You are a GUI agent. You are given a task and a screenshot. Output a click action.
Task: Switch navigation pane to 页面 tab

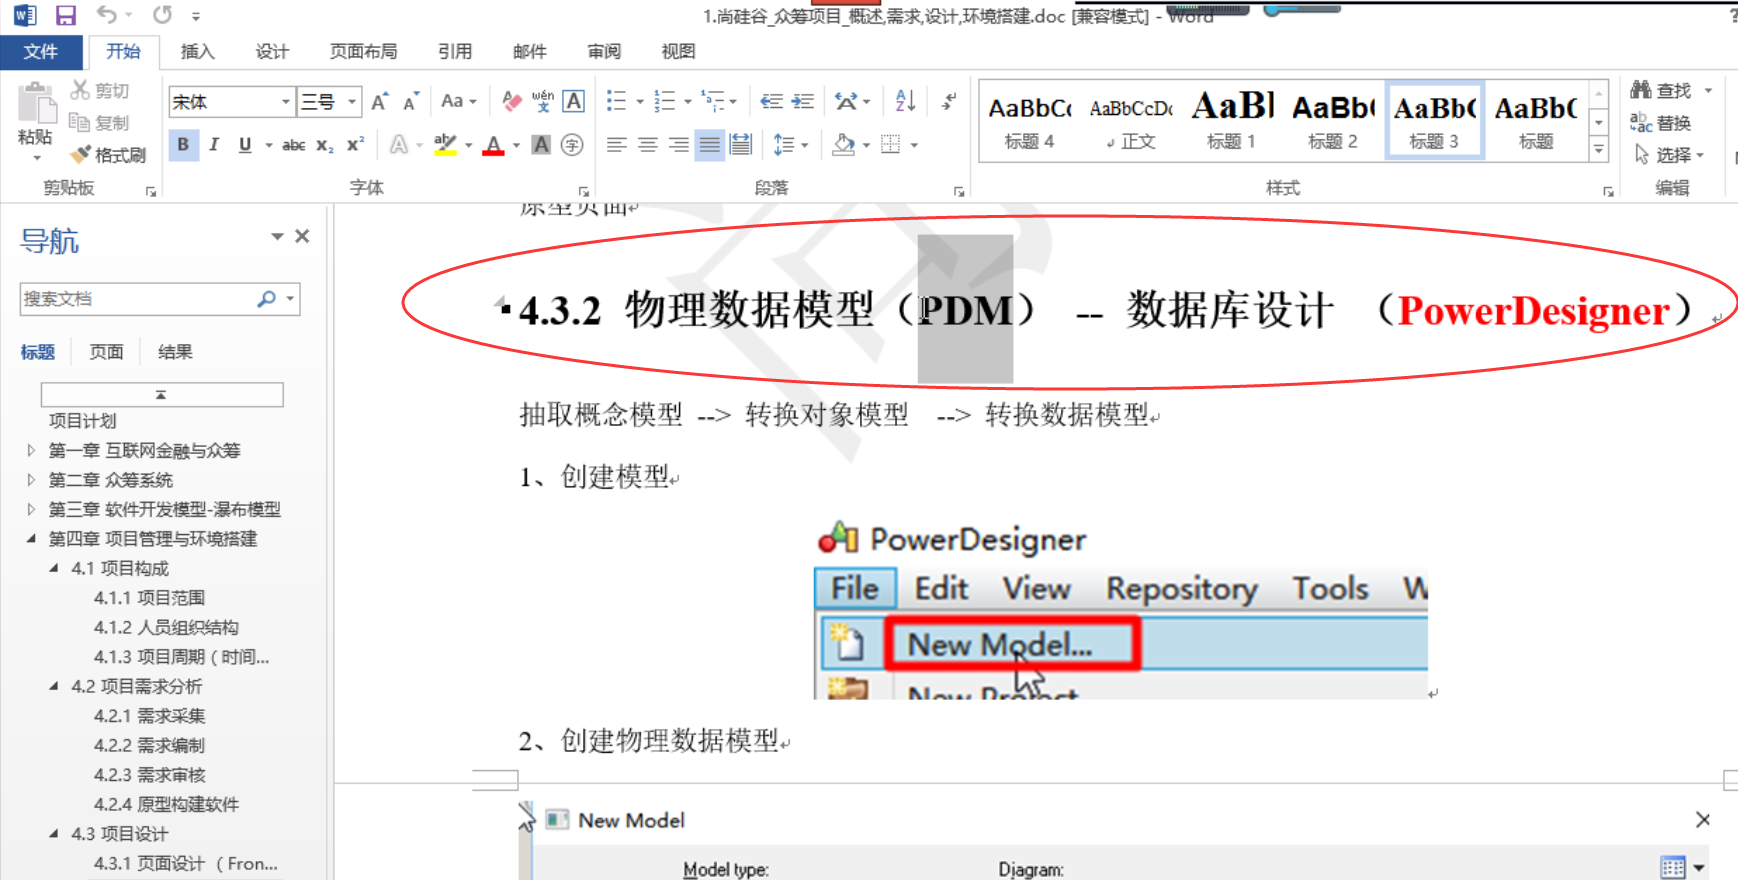click(106, 352)
